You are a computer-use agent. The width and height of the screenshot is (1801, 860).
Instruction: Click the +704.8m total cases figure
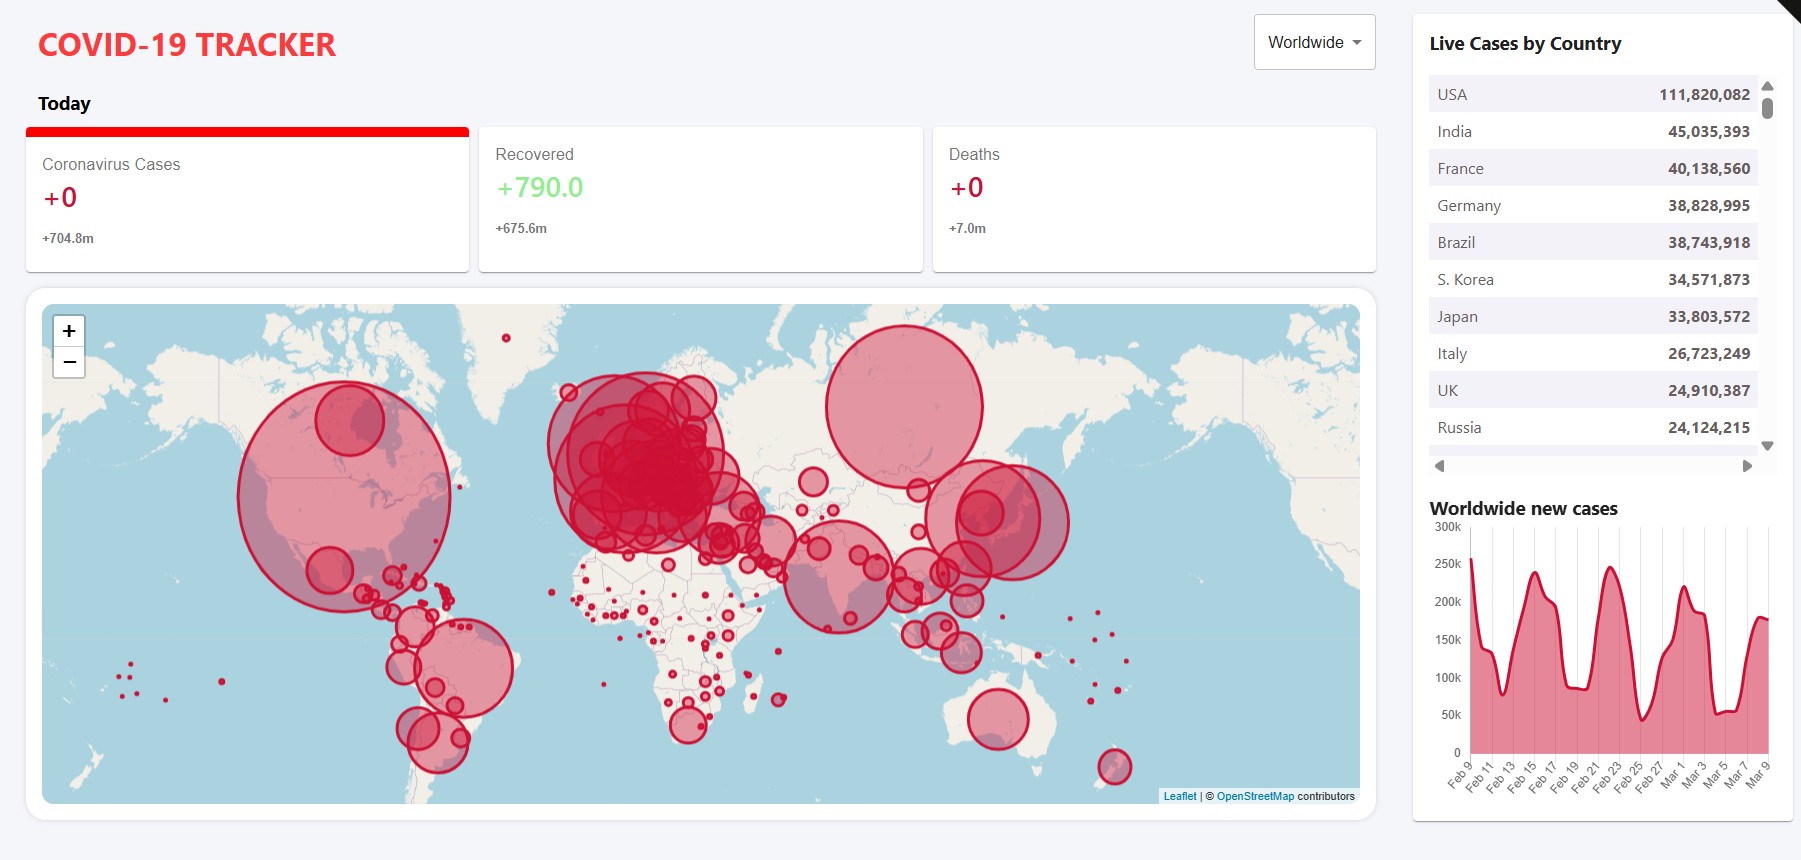(68, 238)
